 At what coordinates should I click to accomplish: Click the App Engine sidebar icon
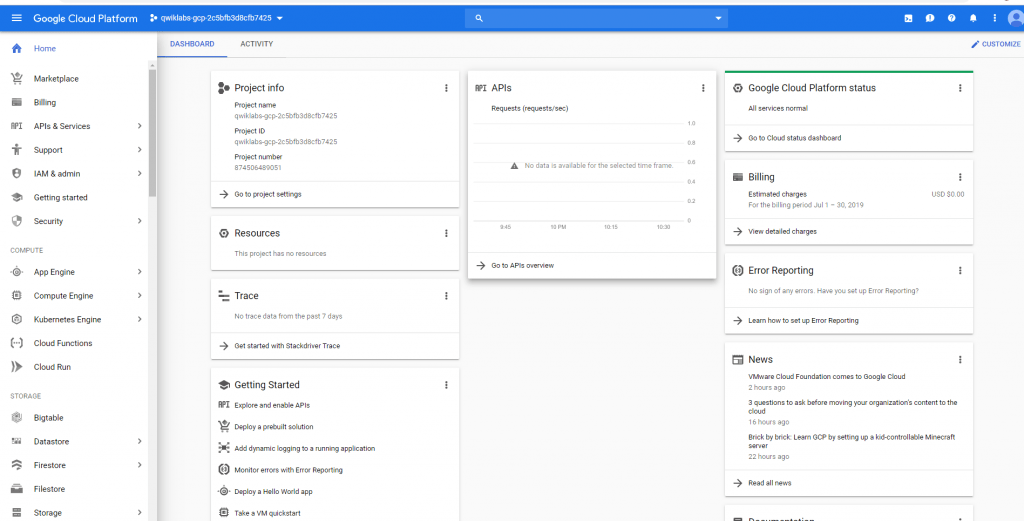pos(17,272)
